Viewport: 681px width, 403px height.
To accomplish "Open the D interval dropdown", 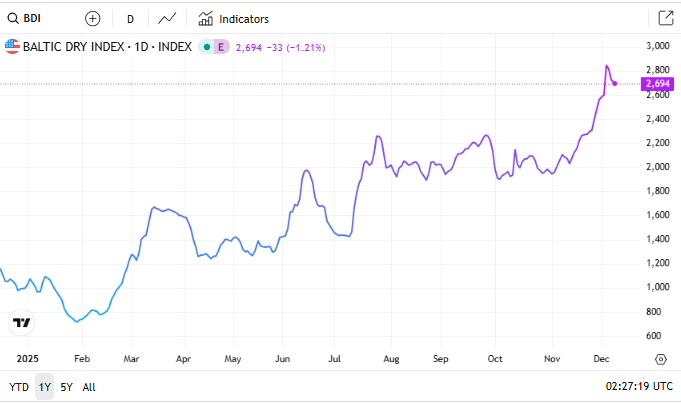I will click(x=130, y=18).
